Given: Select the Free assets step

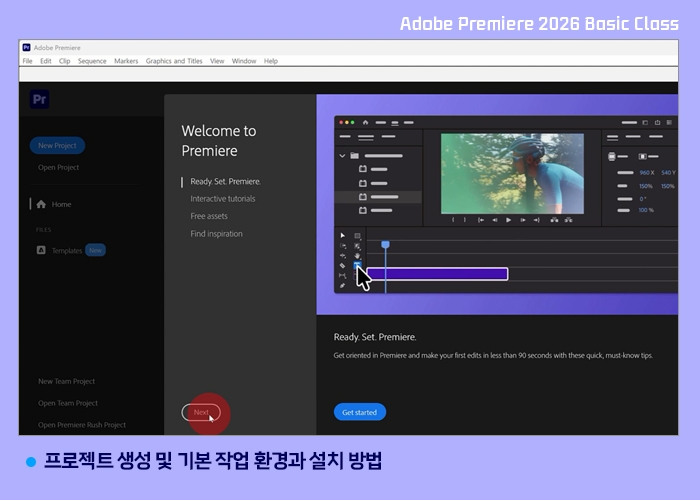Looking at the screenshot, I should click(x=209, y=216).
